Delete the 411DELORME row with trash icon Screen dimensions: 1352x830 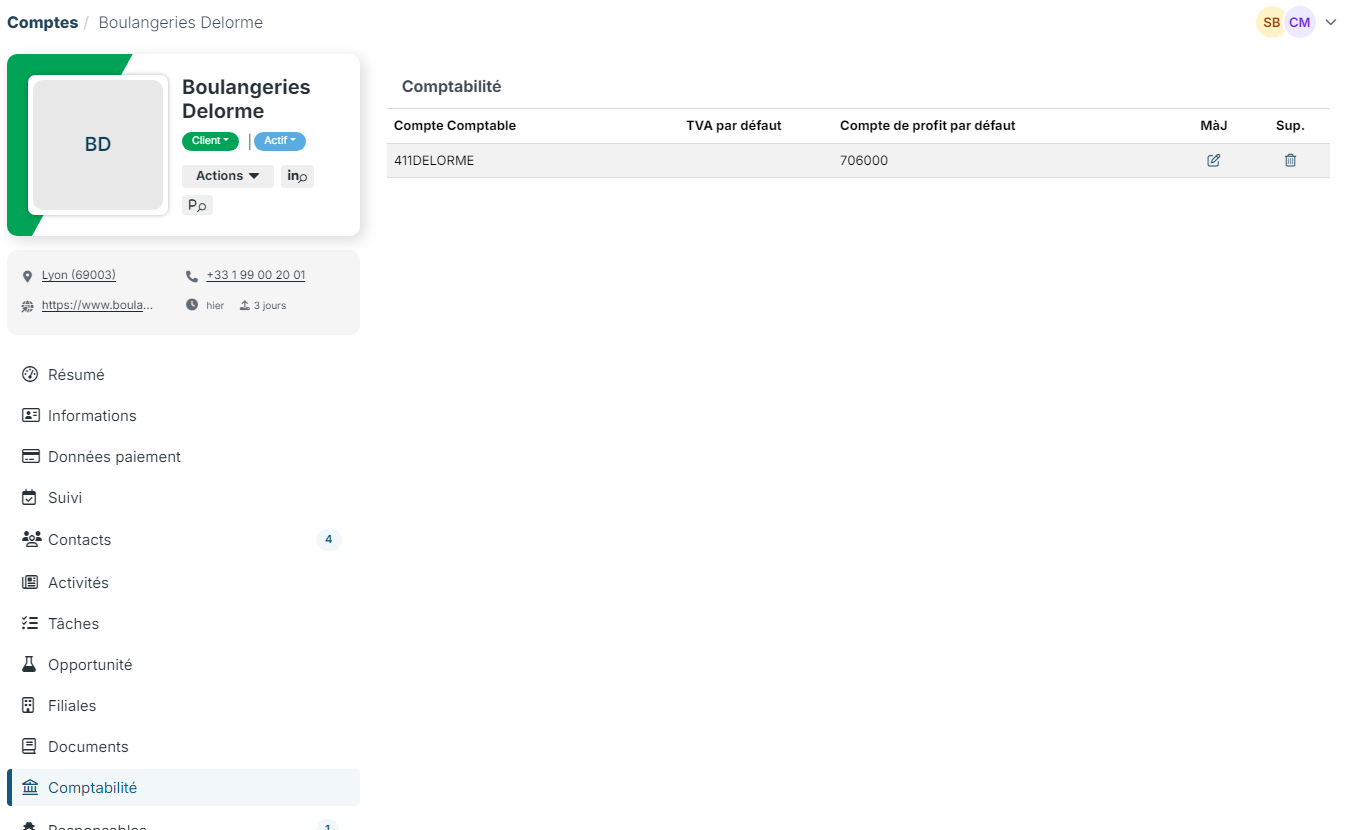(1290, 160)
